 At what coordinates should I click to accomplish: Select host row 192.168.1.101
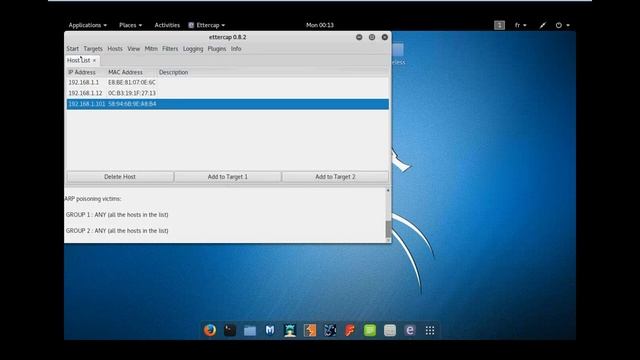[227, 104]
